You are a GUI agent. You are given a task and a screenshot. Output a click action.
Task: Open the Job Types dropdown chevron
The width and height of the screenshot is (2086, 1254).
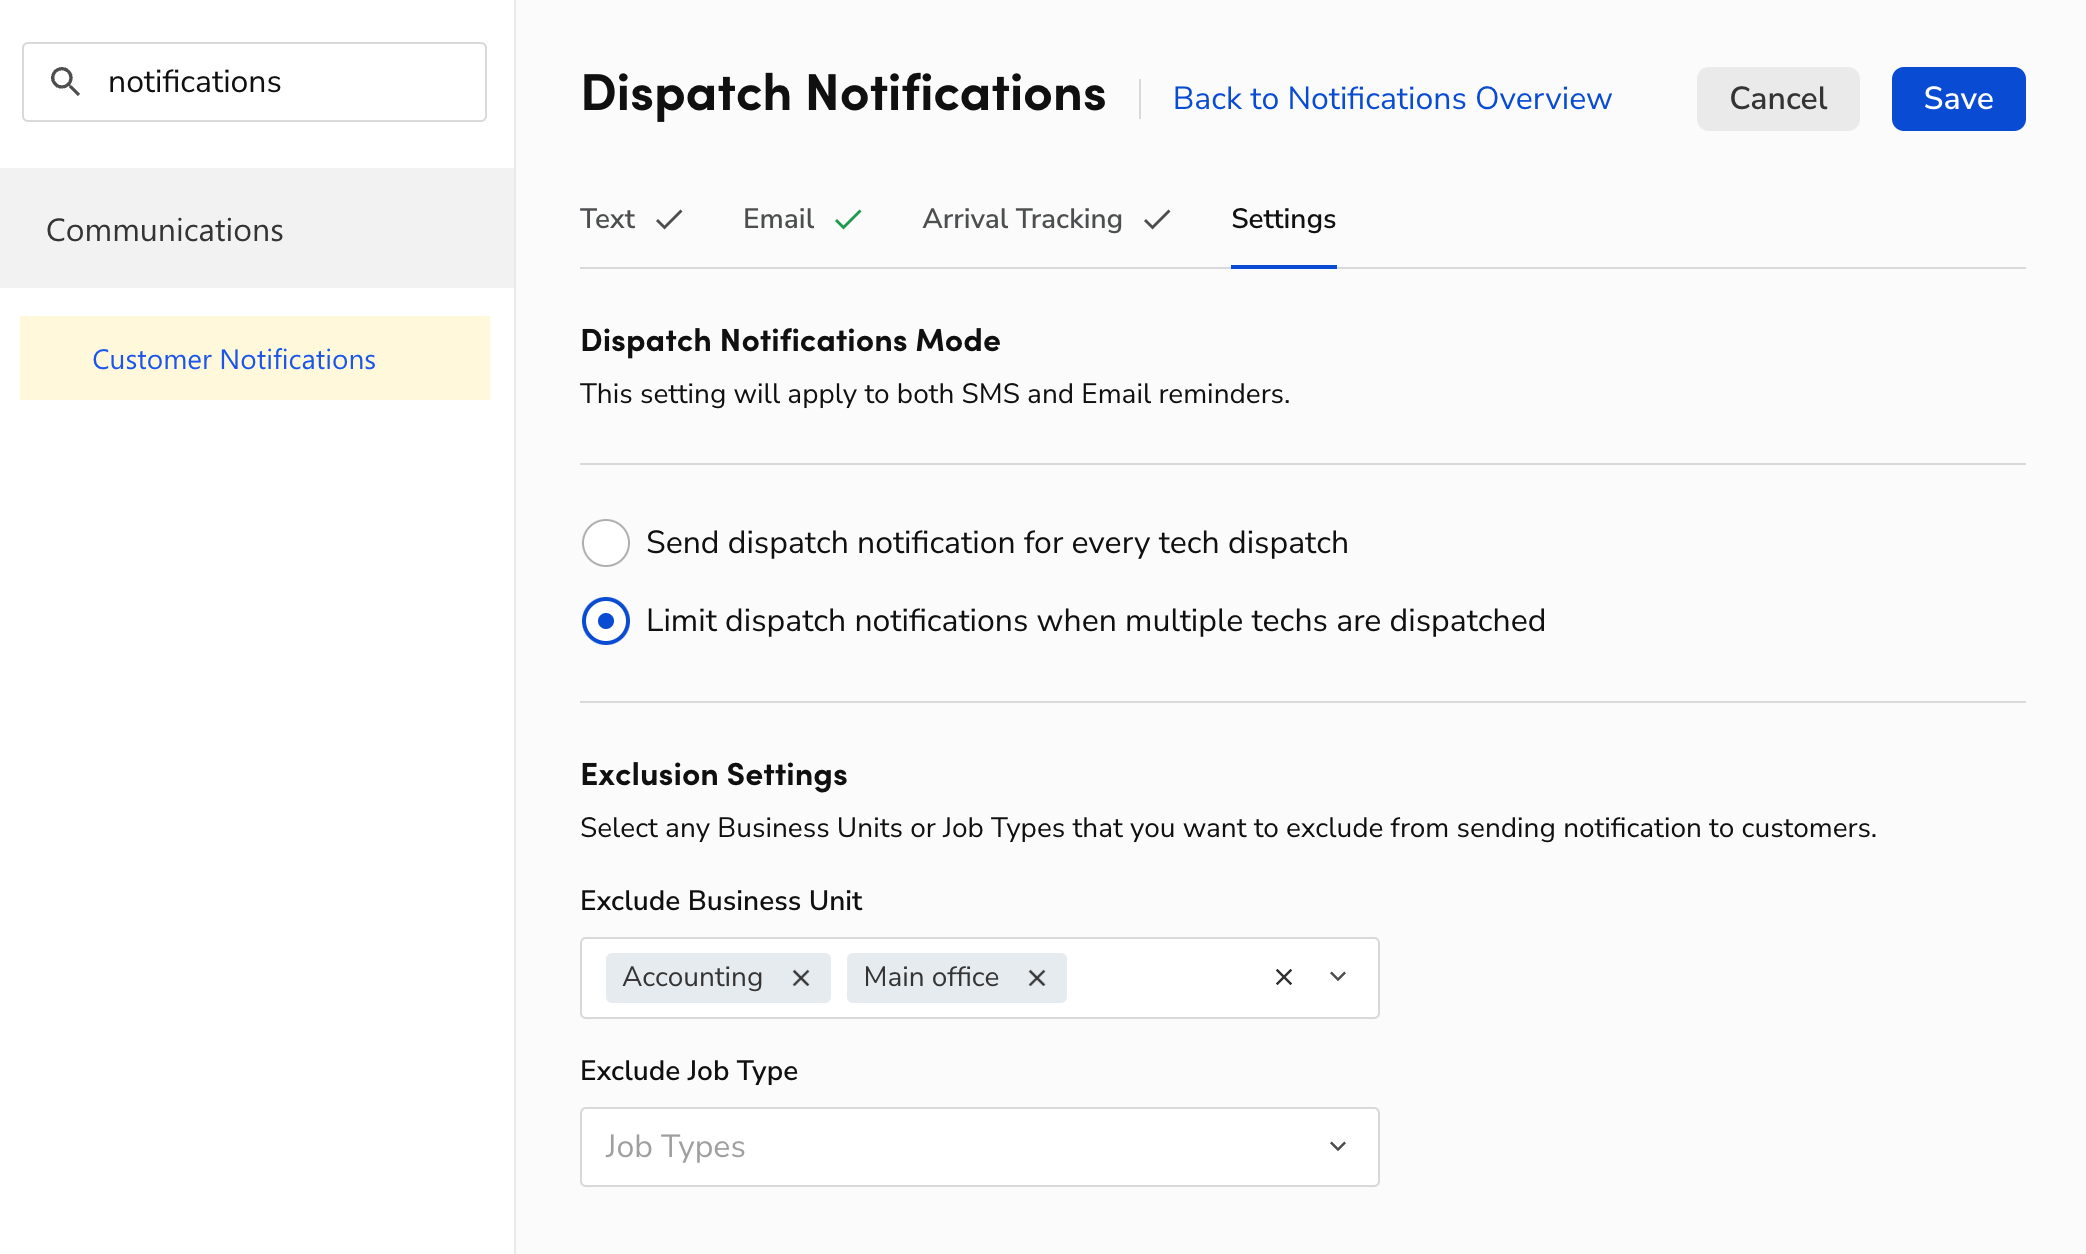pos(1337,1146)
